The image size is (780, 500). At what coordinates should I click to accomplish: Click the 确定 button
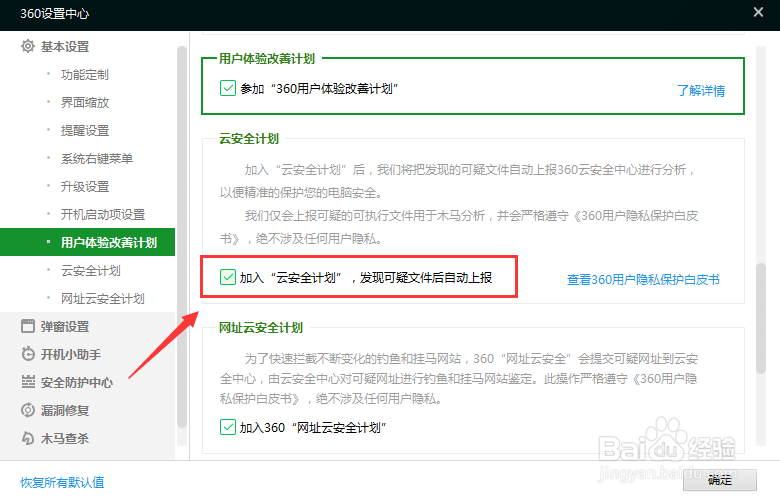click(x=720, y=480)
